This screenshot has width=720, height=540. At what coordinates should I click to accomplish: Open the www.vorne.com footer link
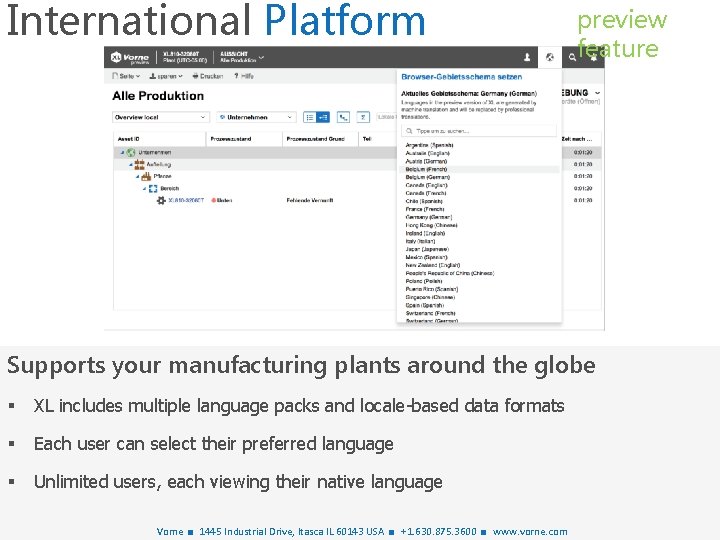(x=530, y=531)
